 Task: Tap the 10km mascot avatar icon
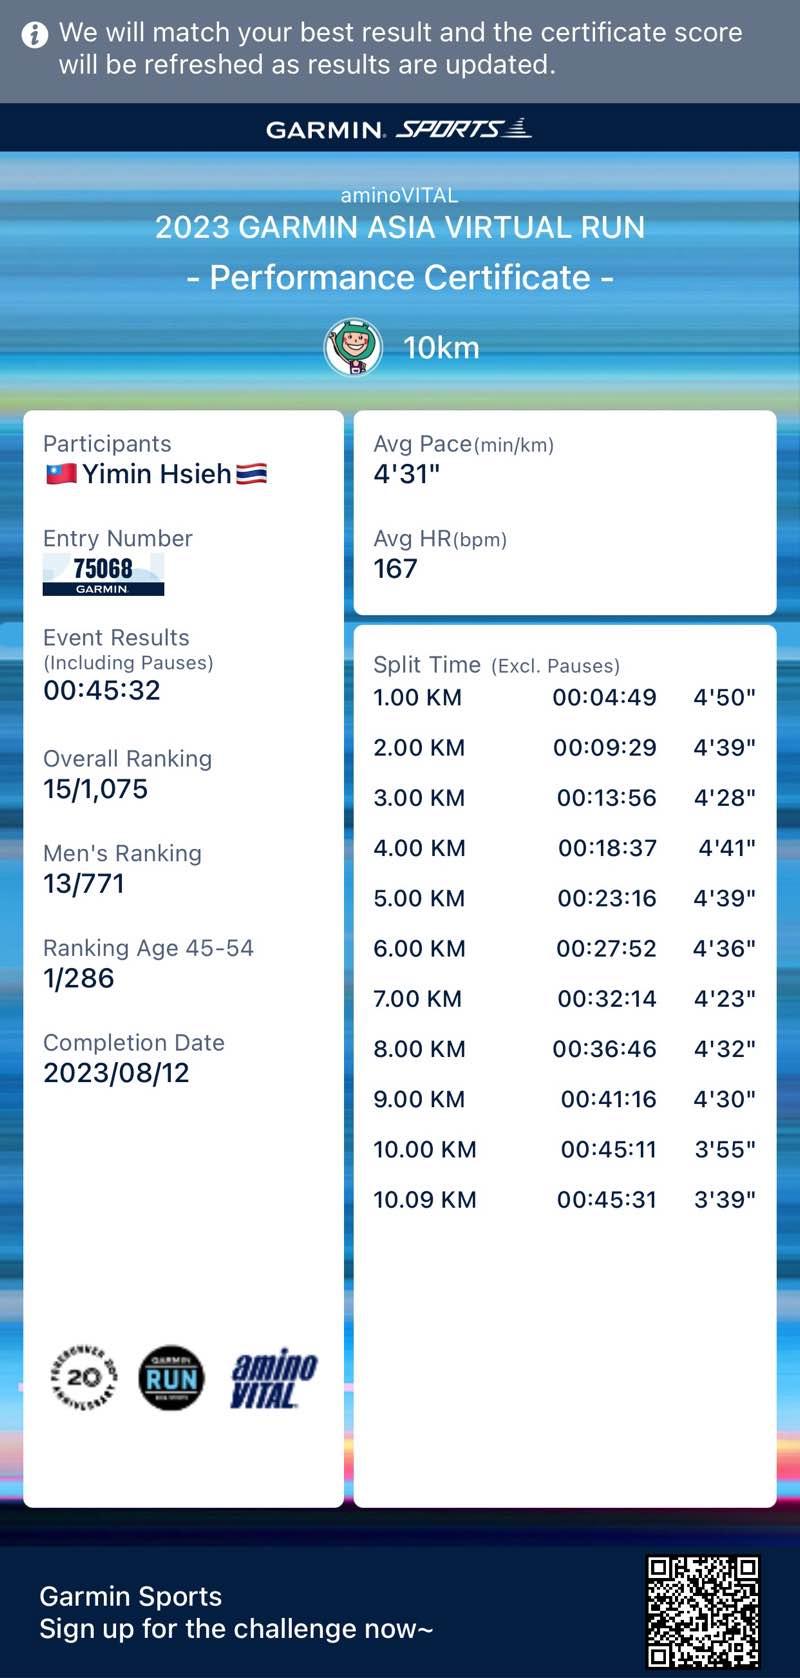353,347
